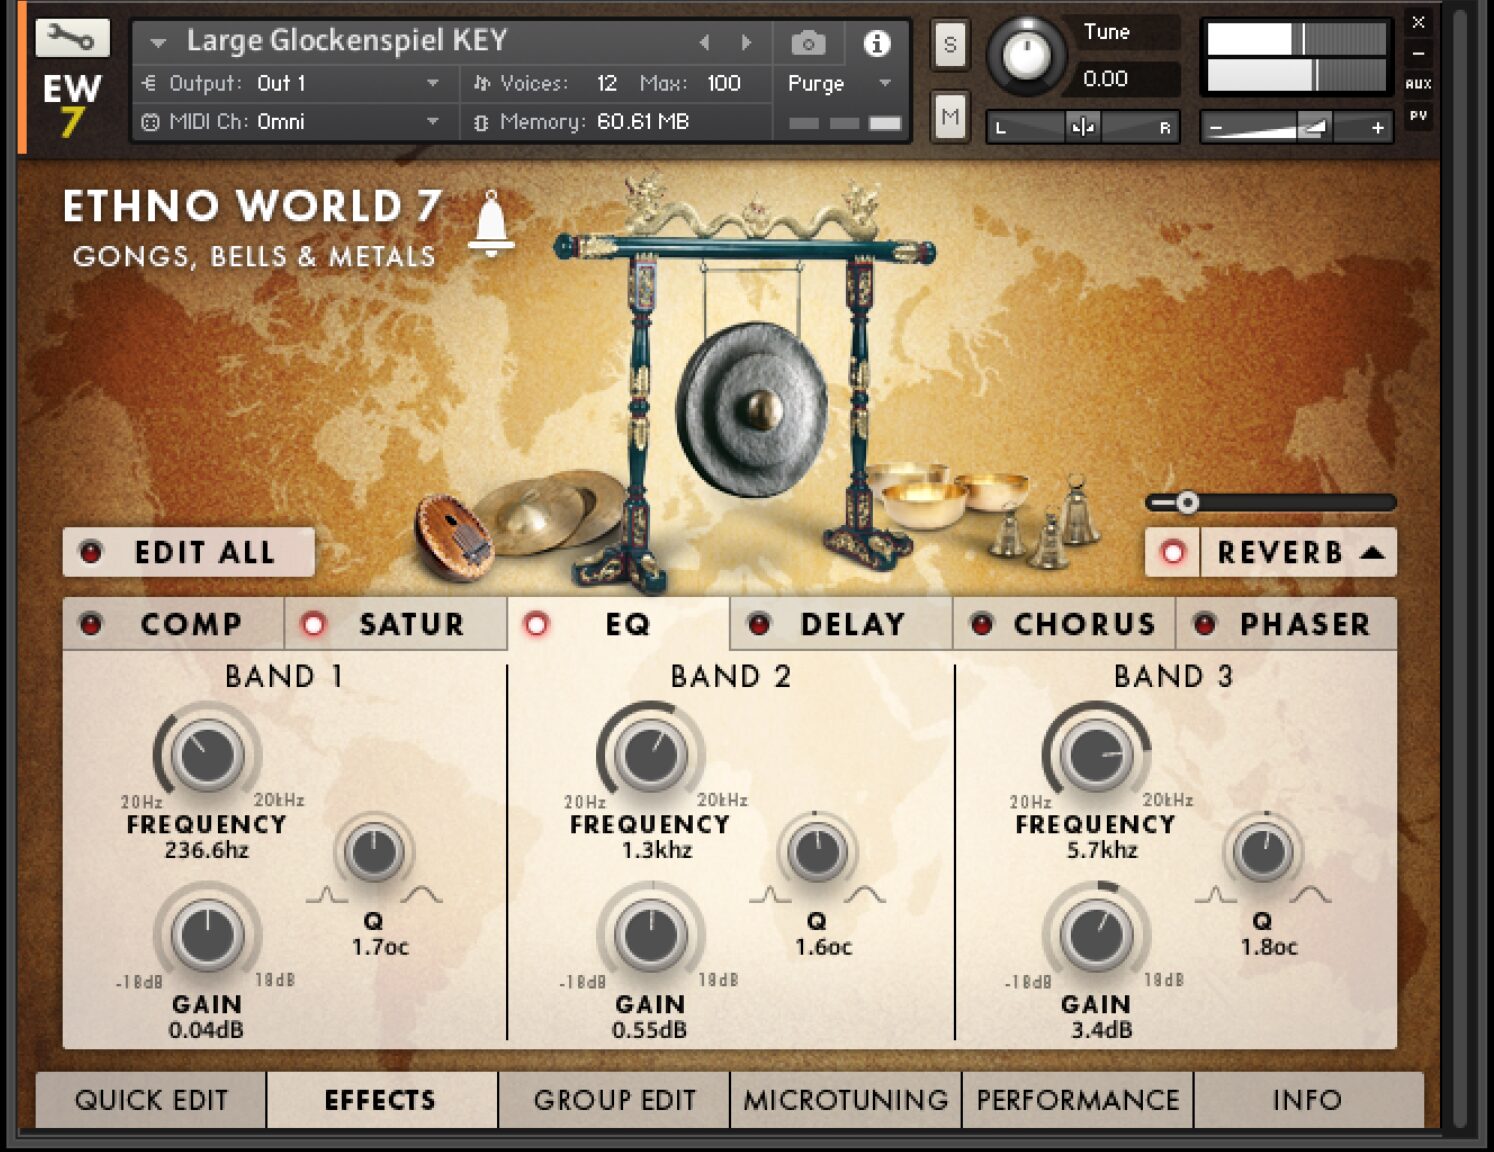Select the DELAY effect tab label

pos(852,624)
